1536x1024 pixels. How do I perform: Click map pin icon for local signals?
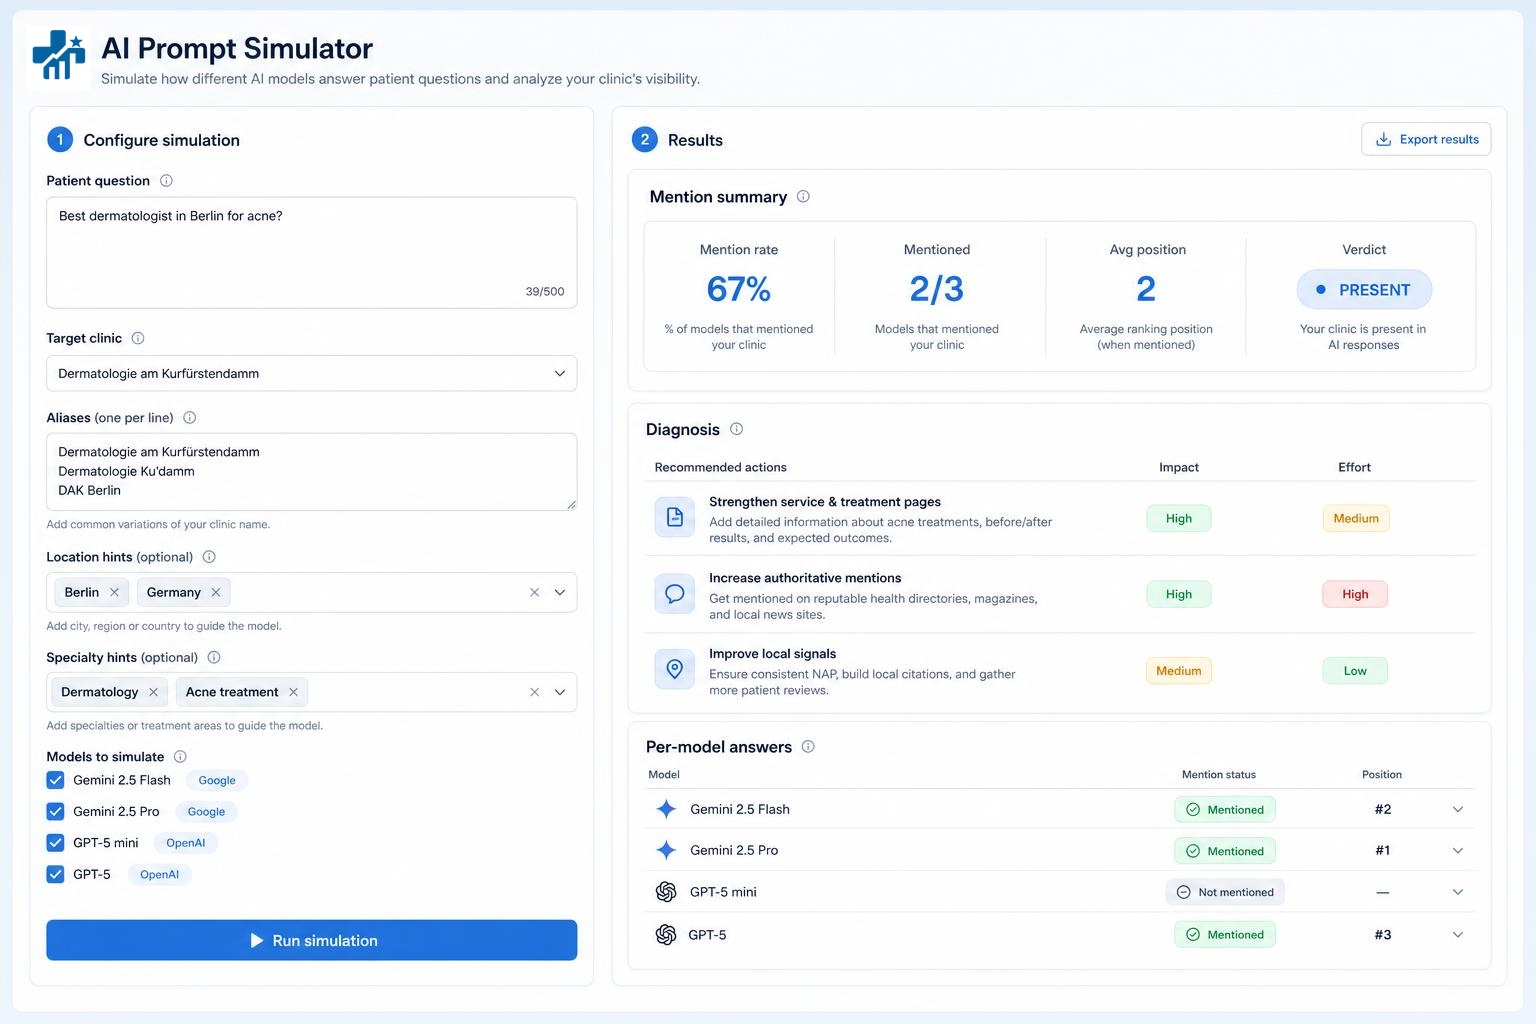tap(675, 669)
